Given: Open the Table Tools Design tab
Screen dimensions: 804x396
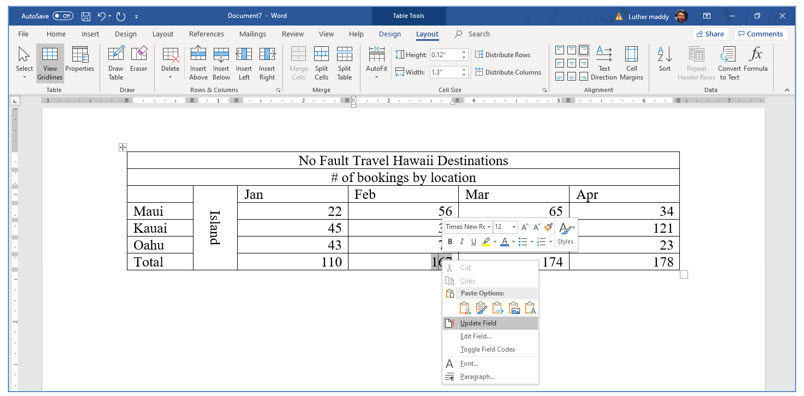Looking at the screenshot, I should point(390,34).
